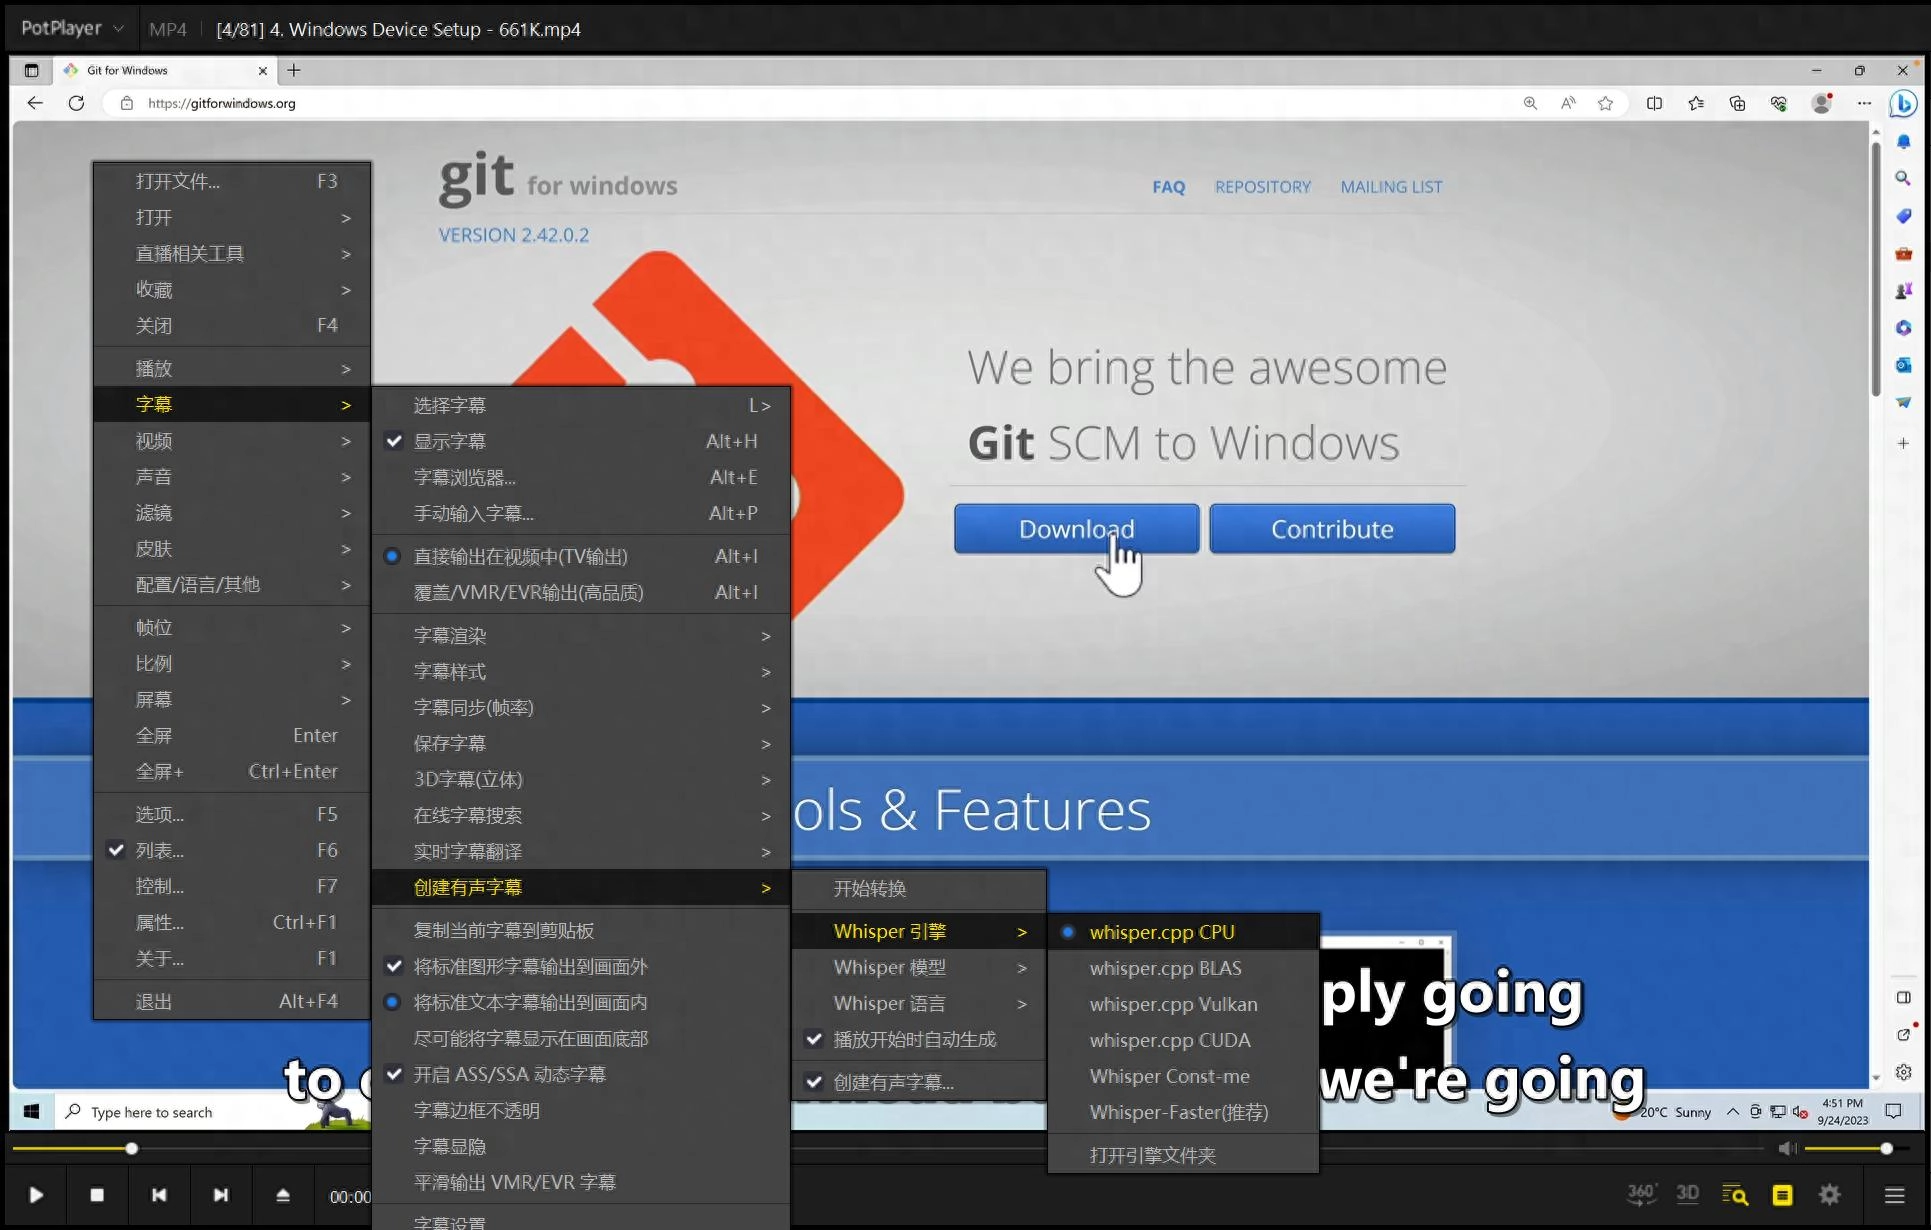Expand Whisper 语言 submenu
Screen dimensions: 1931x1230
tap(919, 1003)
